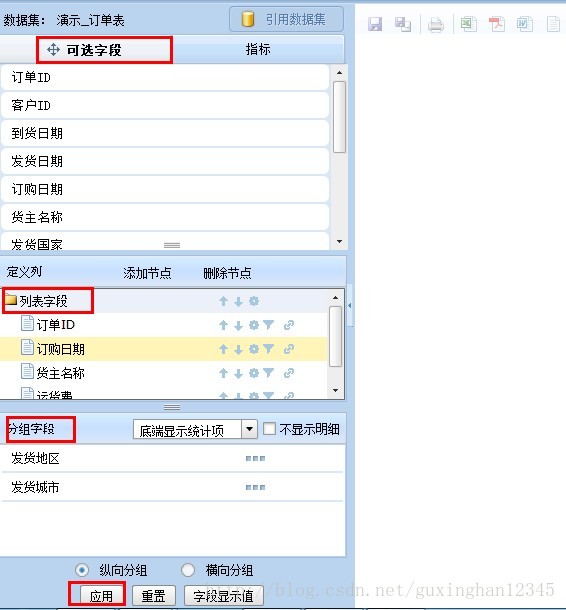Image resolution: width=566 pixels, height=610 pixels.
Task: Move the 订单ID column node down
Action: 238,325
